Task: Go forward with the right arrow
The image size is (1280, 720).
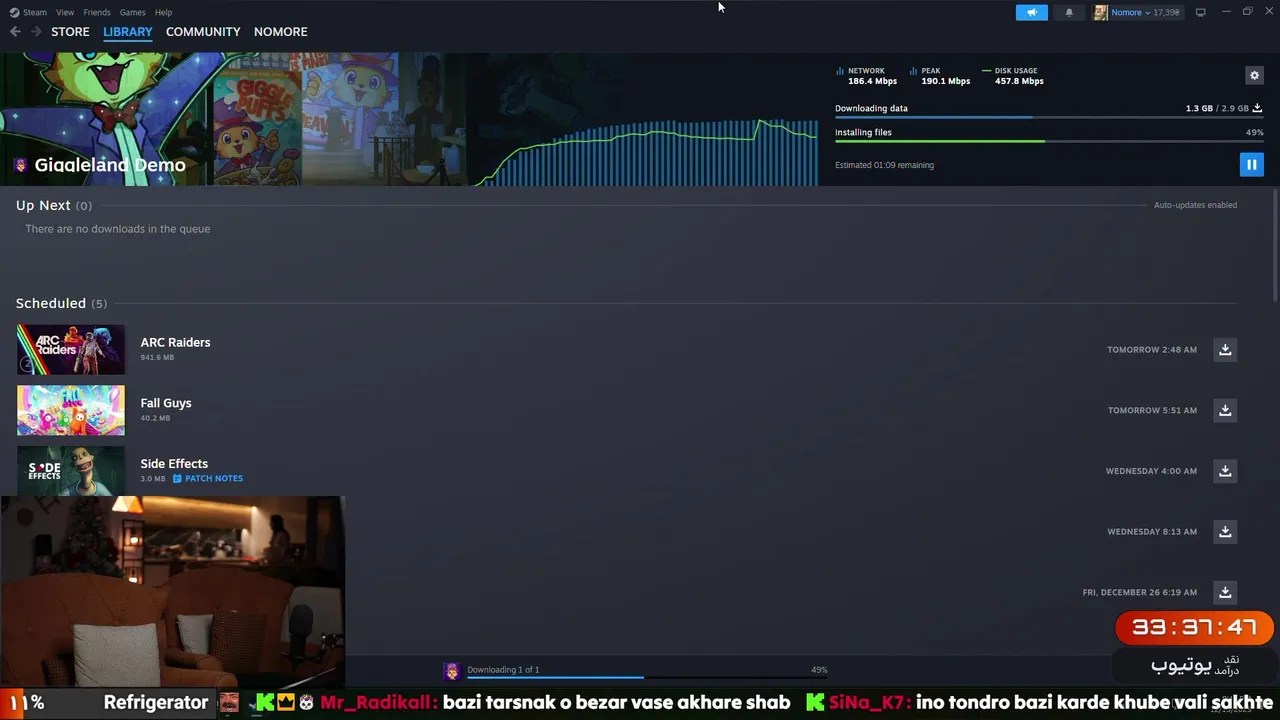Action: coord(36,32)
